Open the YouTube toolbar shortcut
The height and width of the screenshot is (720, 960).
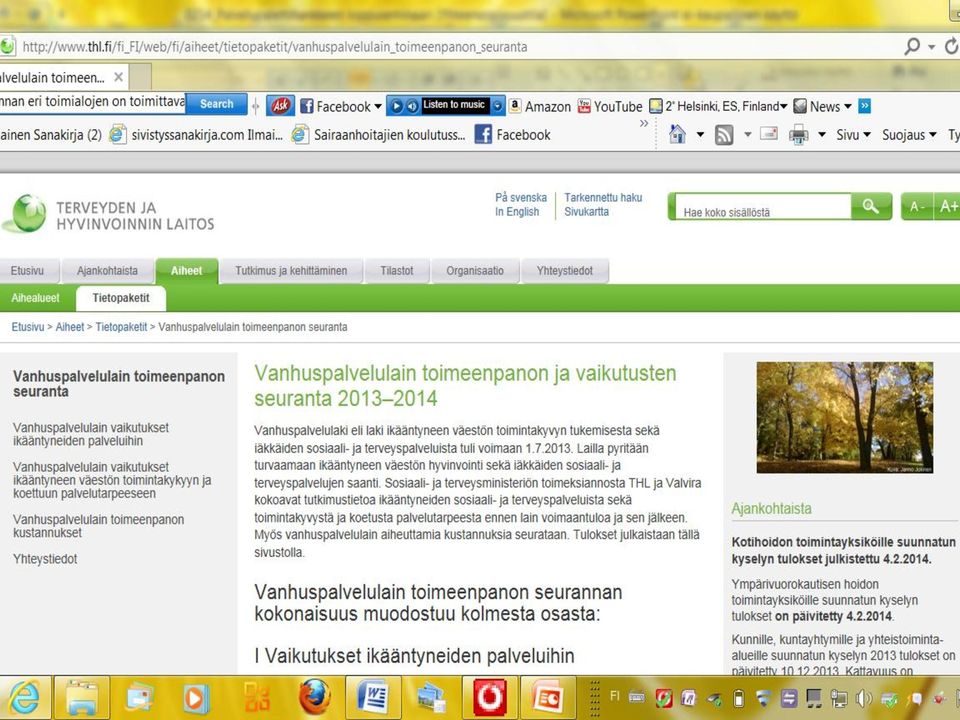(x=610, y=107)
